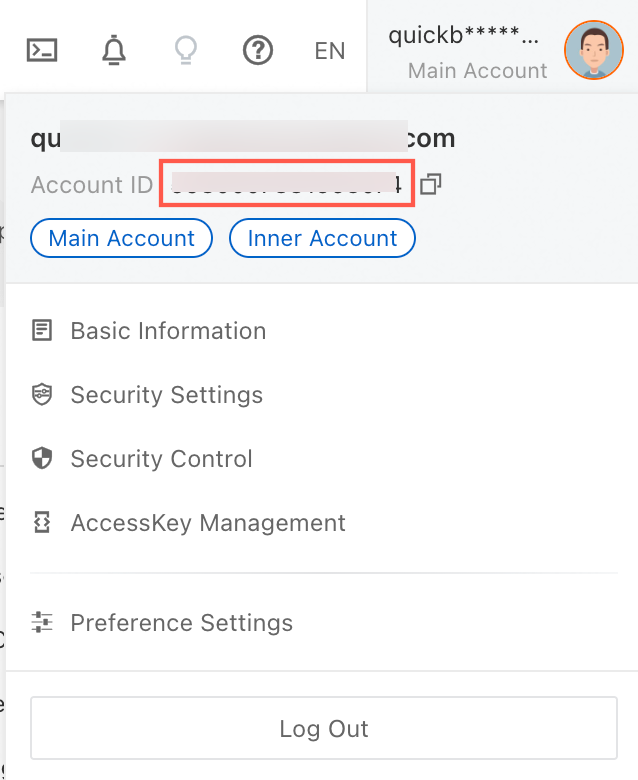Click the Basic Information document icon
Image resolution: width=638 pixels, height=780 pixels.
tap(42, 331)
